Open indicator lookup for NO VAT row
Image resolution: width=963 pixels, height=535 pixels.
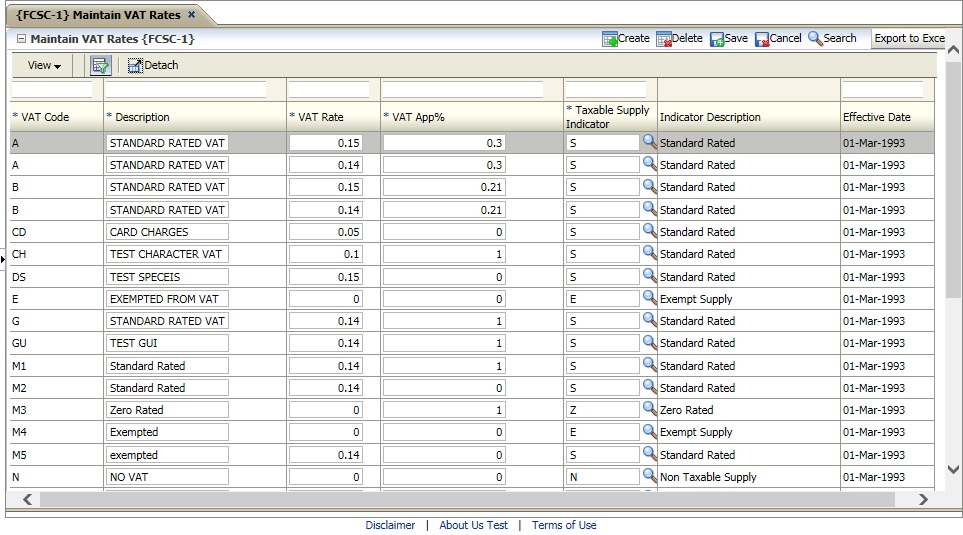point(649,476)
